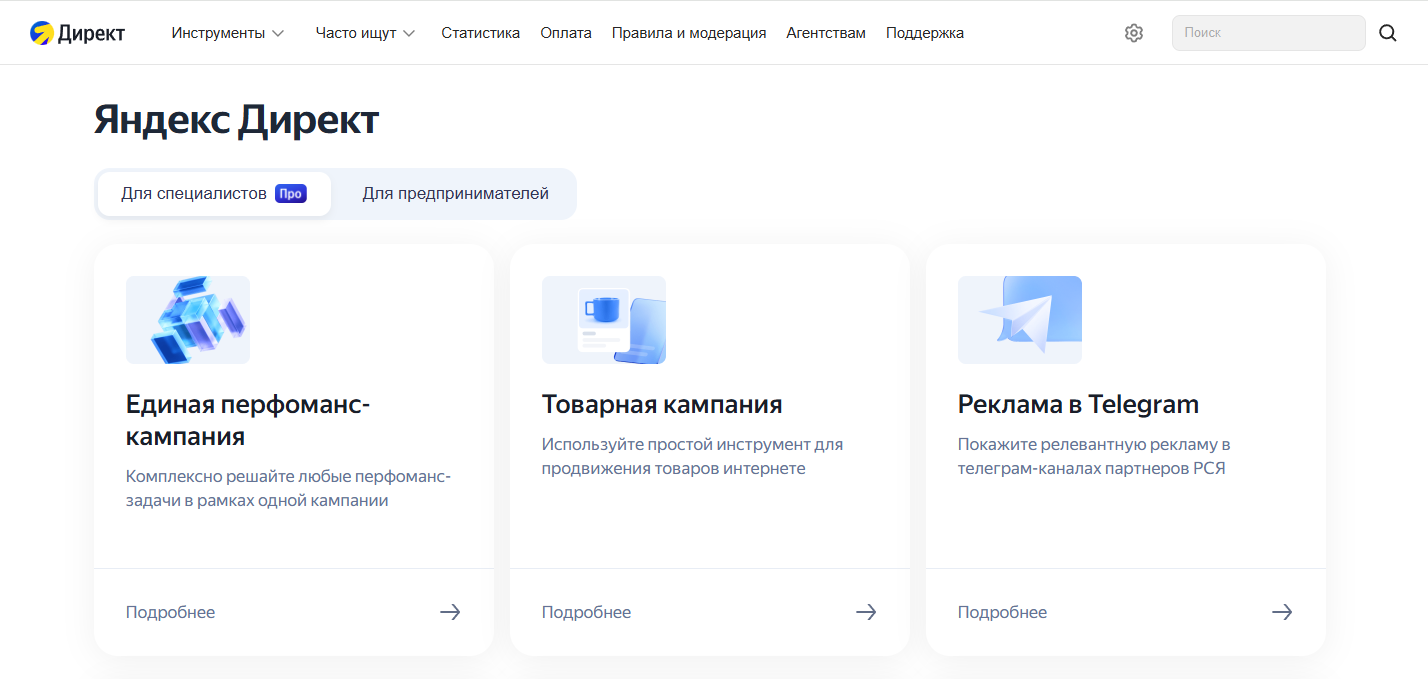Click the Yandex Direct logo
Screen dimensions: 1428x679
click(77, 33)
